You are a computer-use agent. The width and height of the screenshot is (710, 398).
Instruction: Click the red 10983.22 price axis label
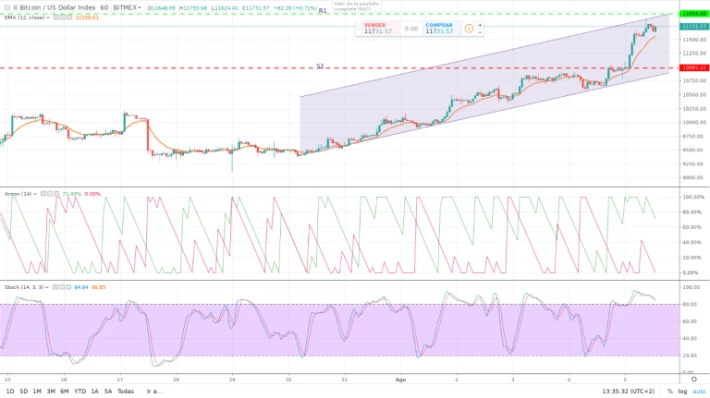694,68
